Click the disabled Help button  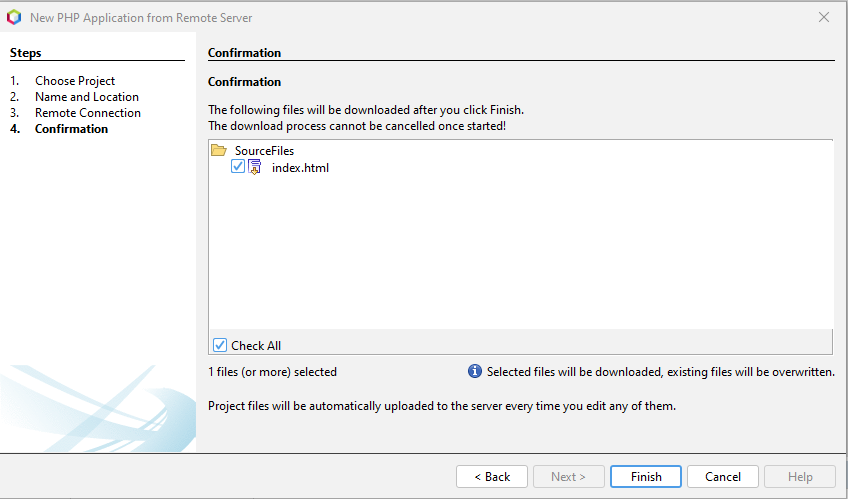point(800,477)
